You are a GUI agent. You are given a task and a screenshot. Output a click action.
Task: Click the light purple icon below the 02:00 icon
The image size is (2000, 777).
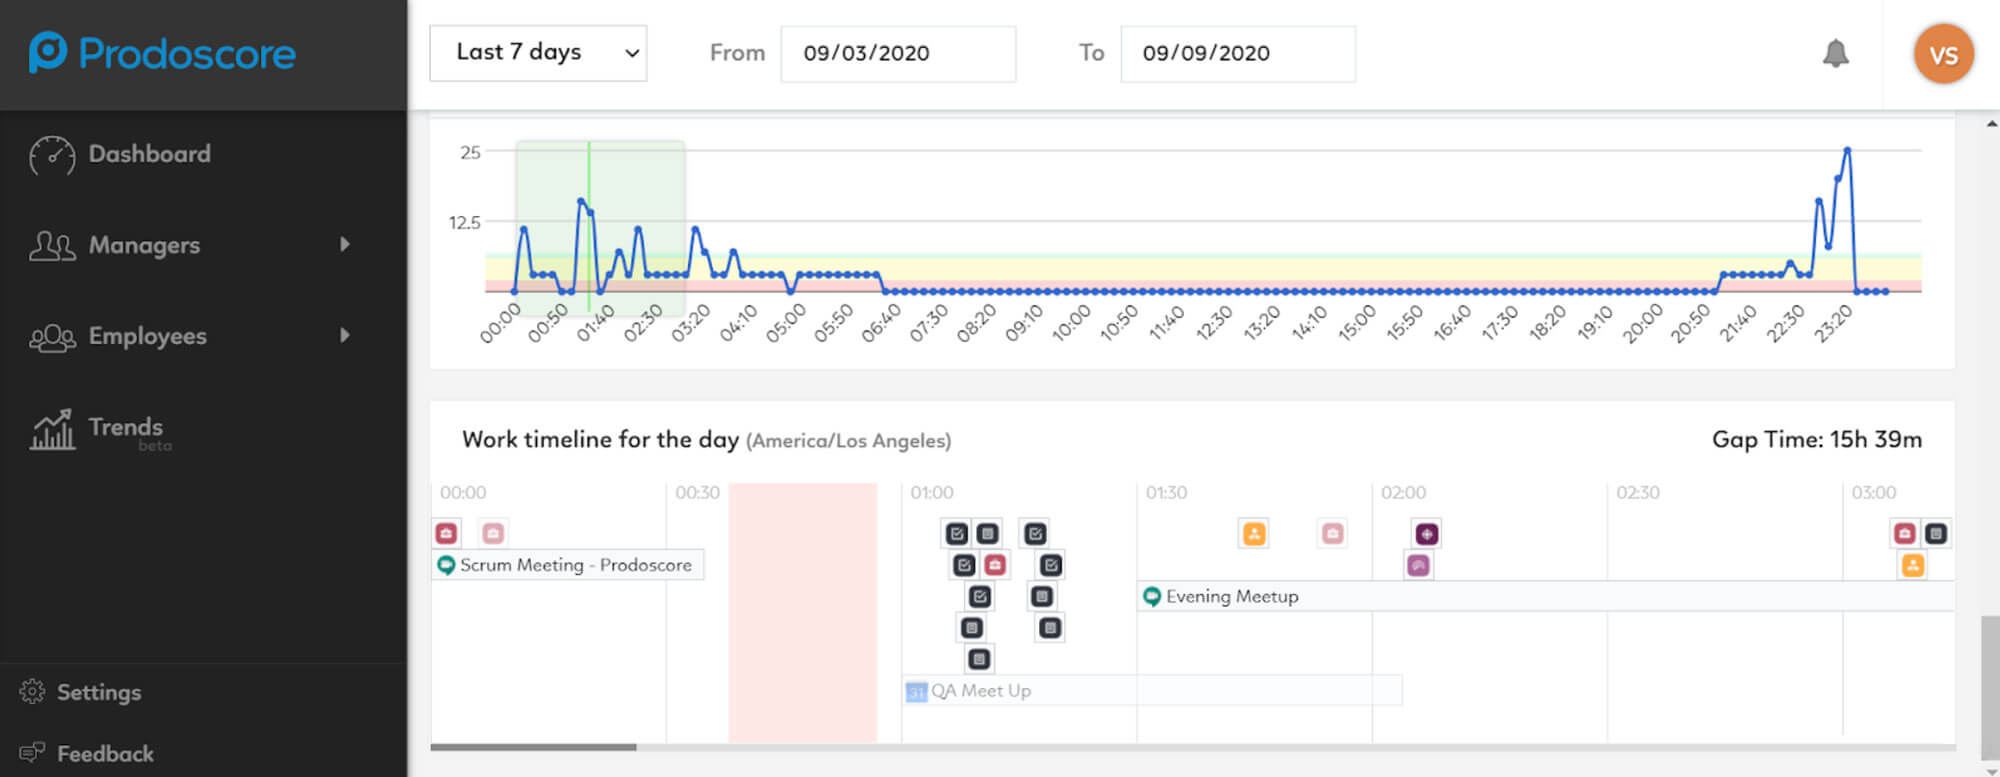click(1418, 565)
